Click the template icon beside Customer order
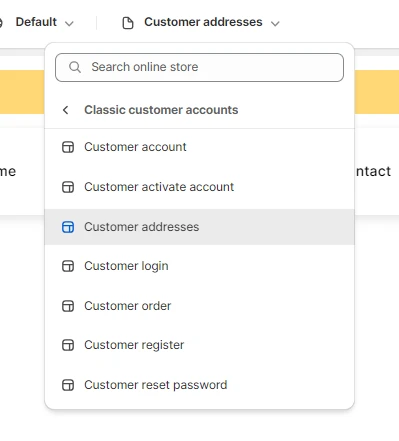This screenshot has height=441, width=399. click(x=68, y=306)
